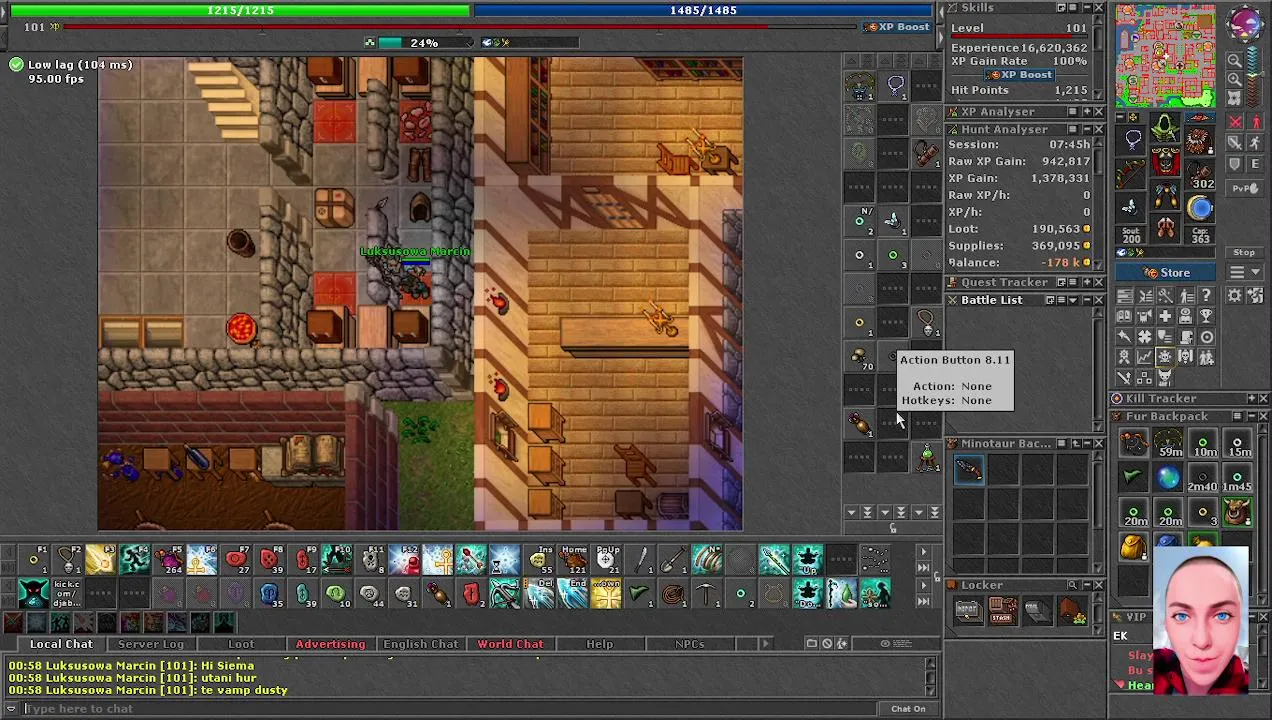Switch to the NPCs chat tab
This screenshot has height=720, width=1272.
click(689, 644)
